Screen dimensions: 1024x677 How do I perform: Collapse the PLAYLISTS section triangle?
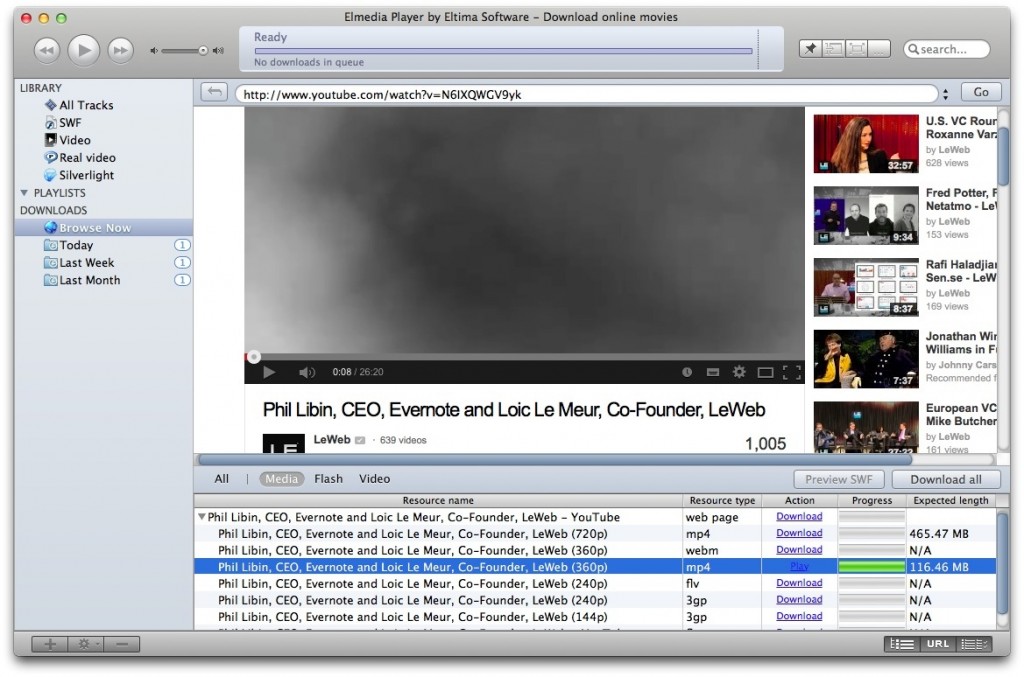click(24, 193)
